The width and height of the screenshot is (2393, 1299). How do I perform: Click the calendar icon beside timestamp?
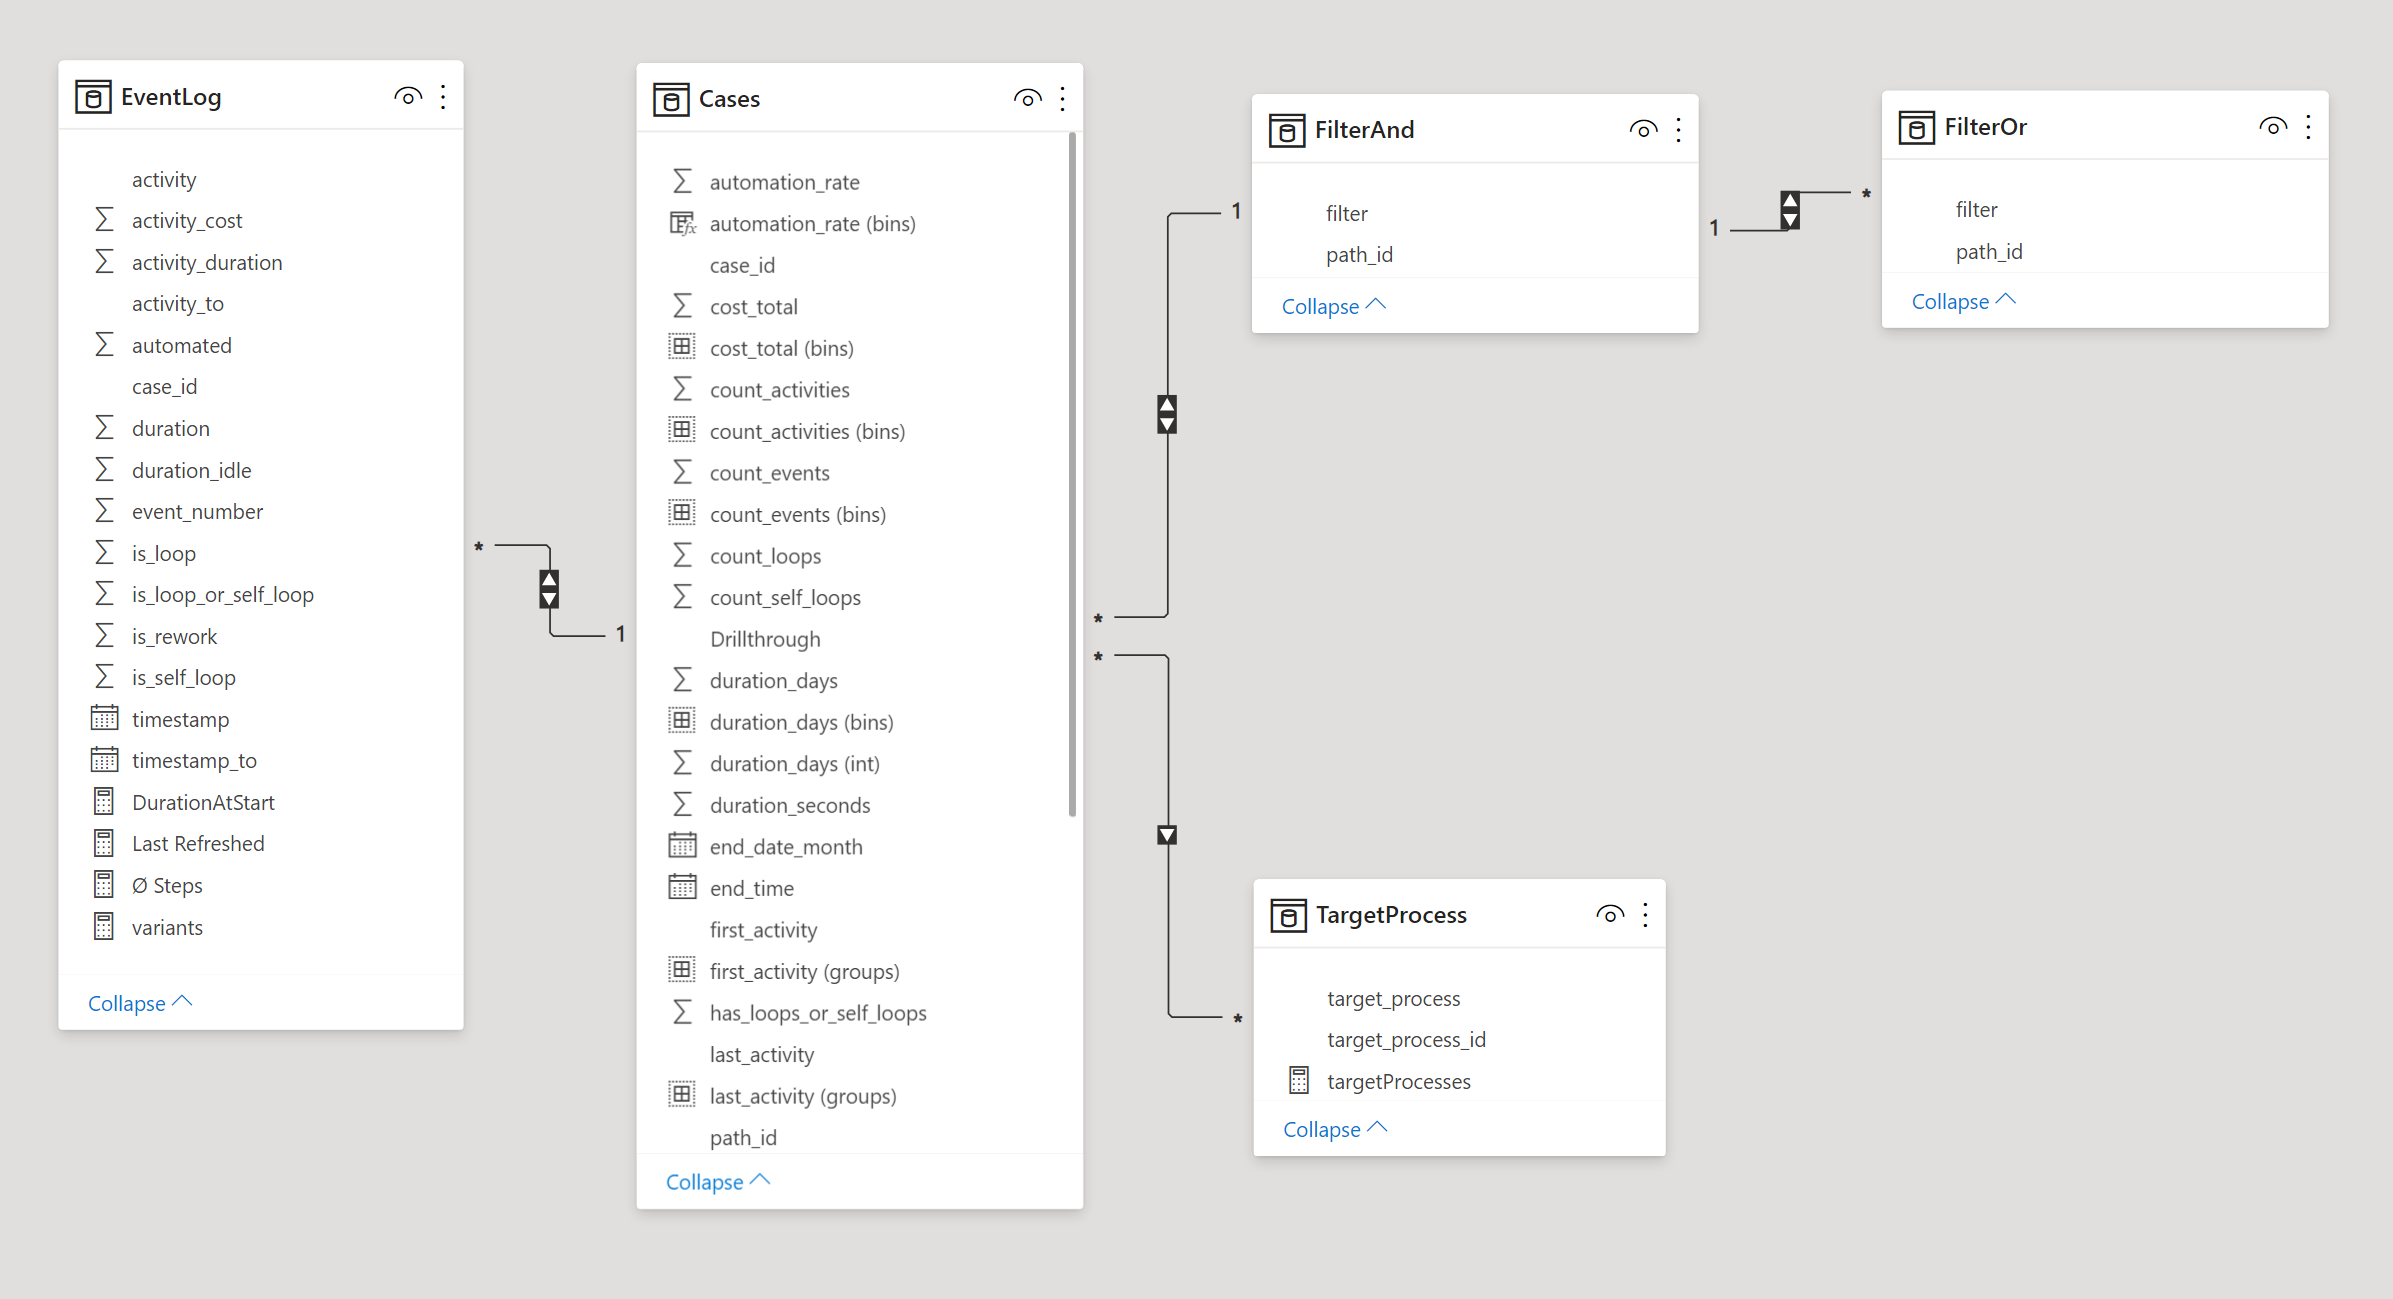click(104, 718)
